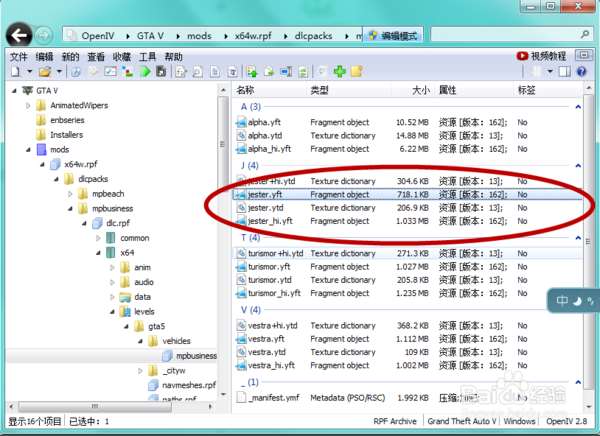This screenshot has width=600, height=436.
Task: Select enbseries folder in tree
Action: pyautogui.click(x=60, y=120)
